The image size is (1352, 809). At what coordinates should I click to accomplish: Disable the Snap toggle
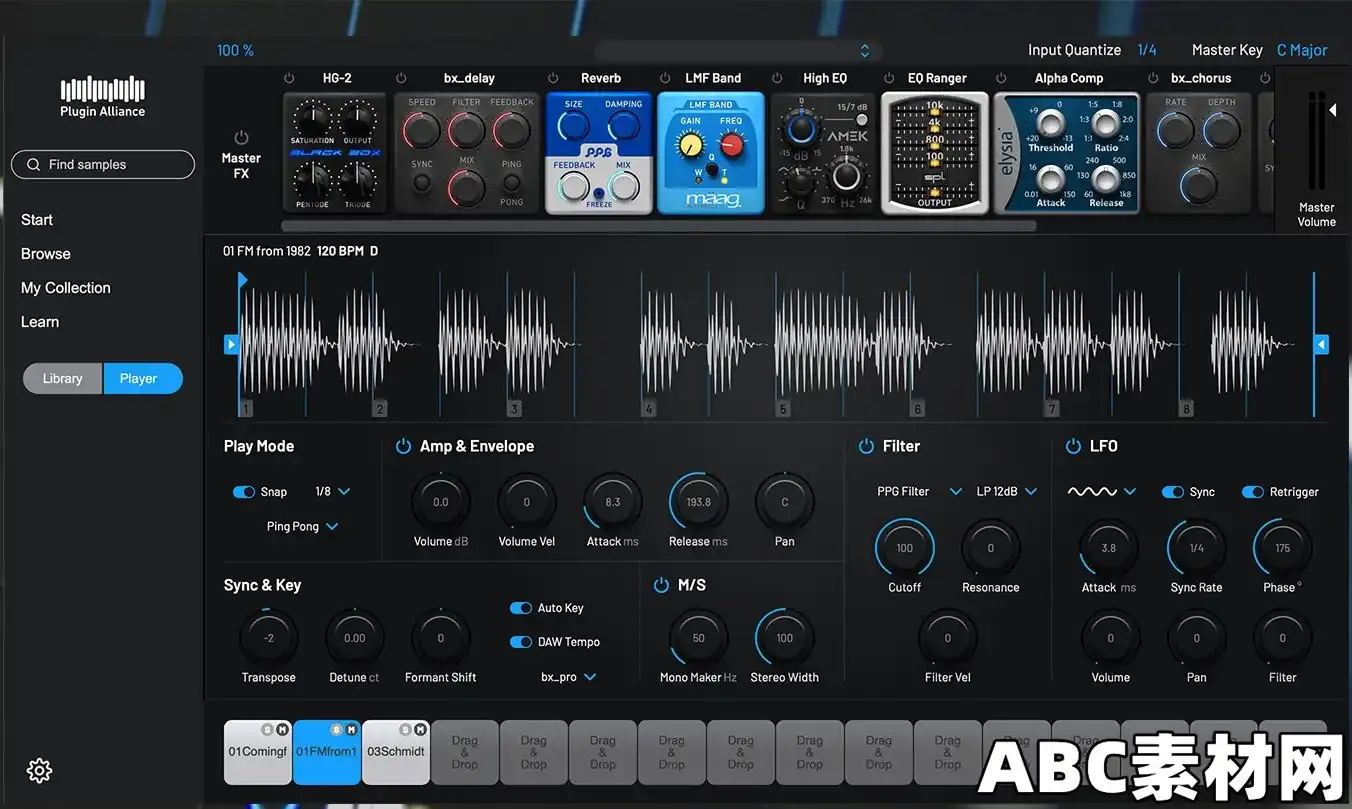point(244,492)
